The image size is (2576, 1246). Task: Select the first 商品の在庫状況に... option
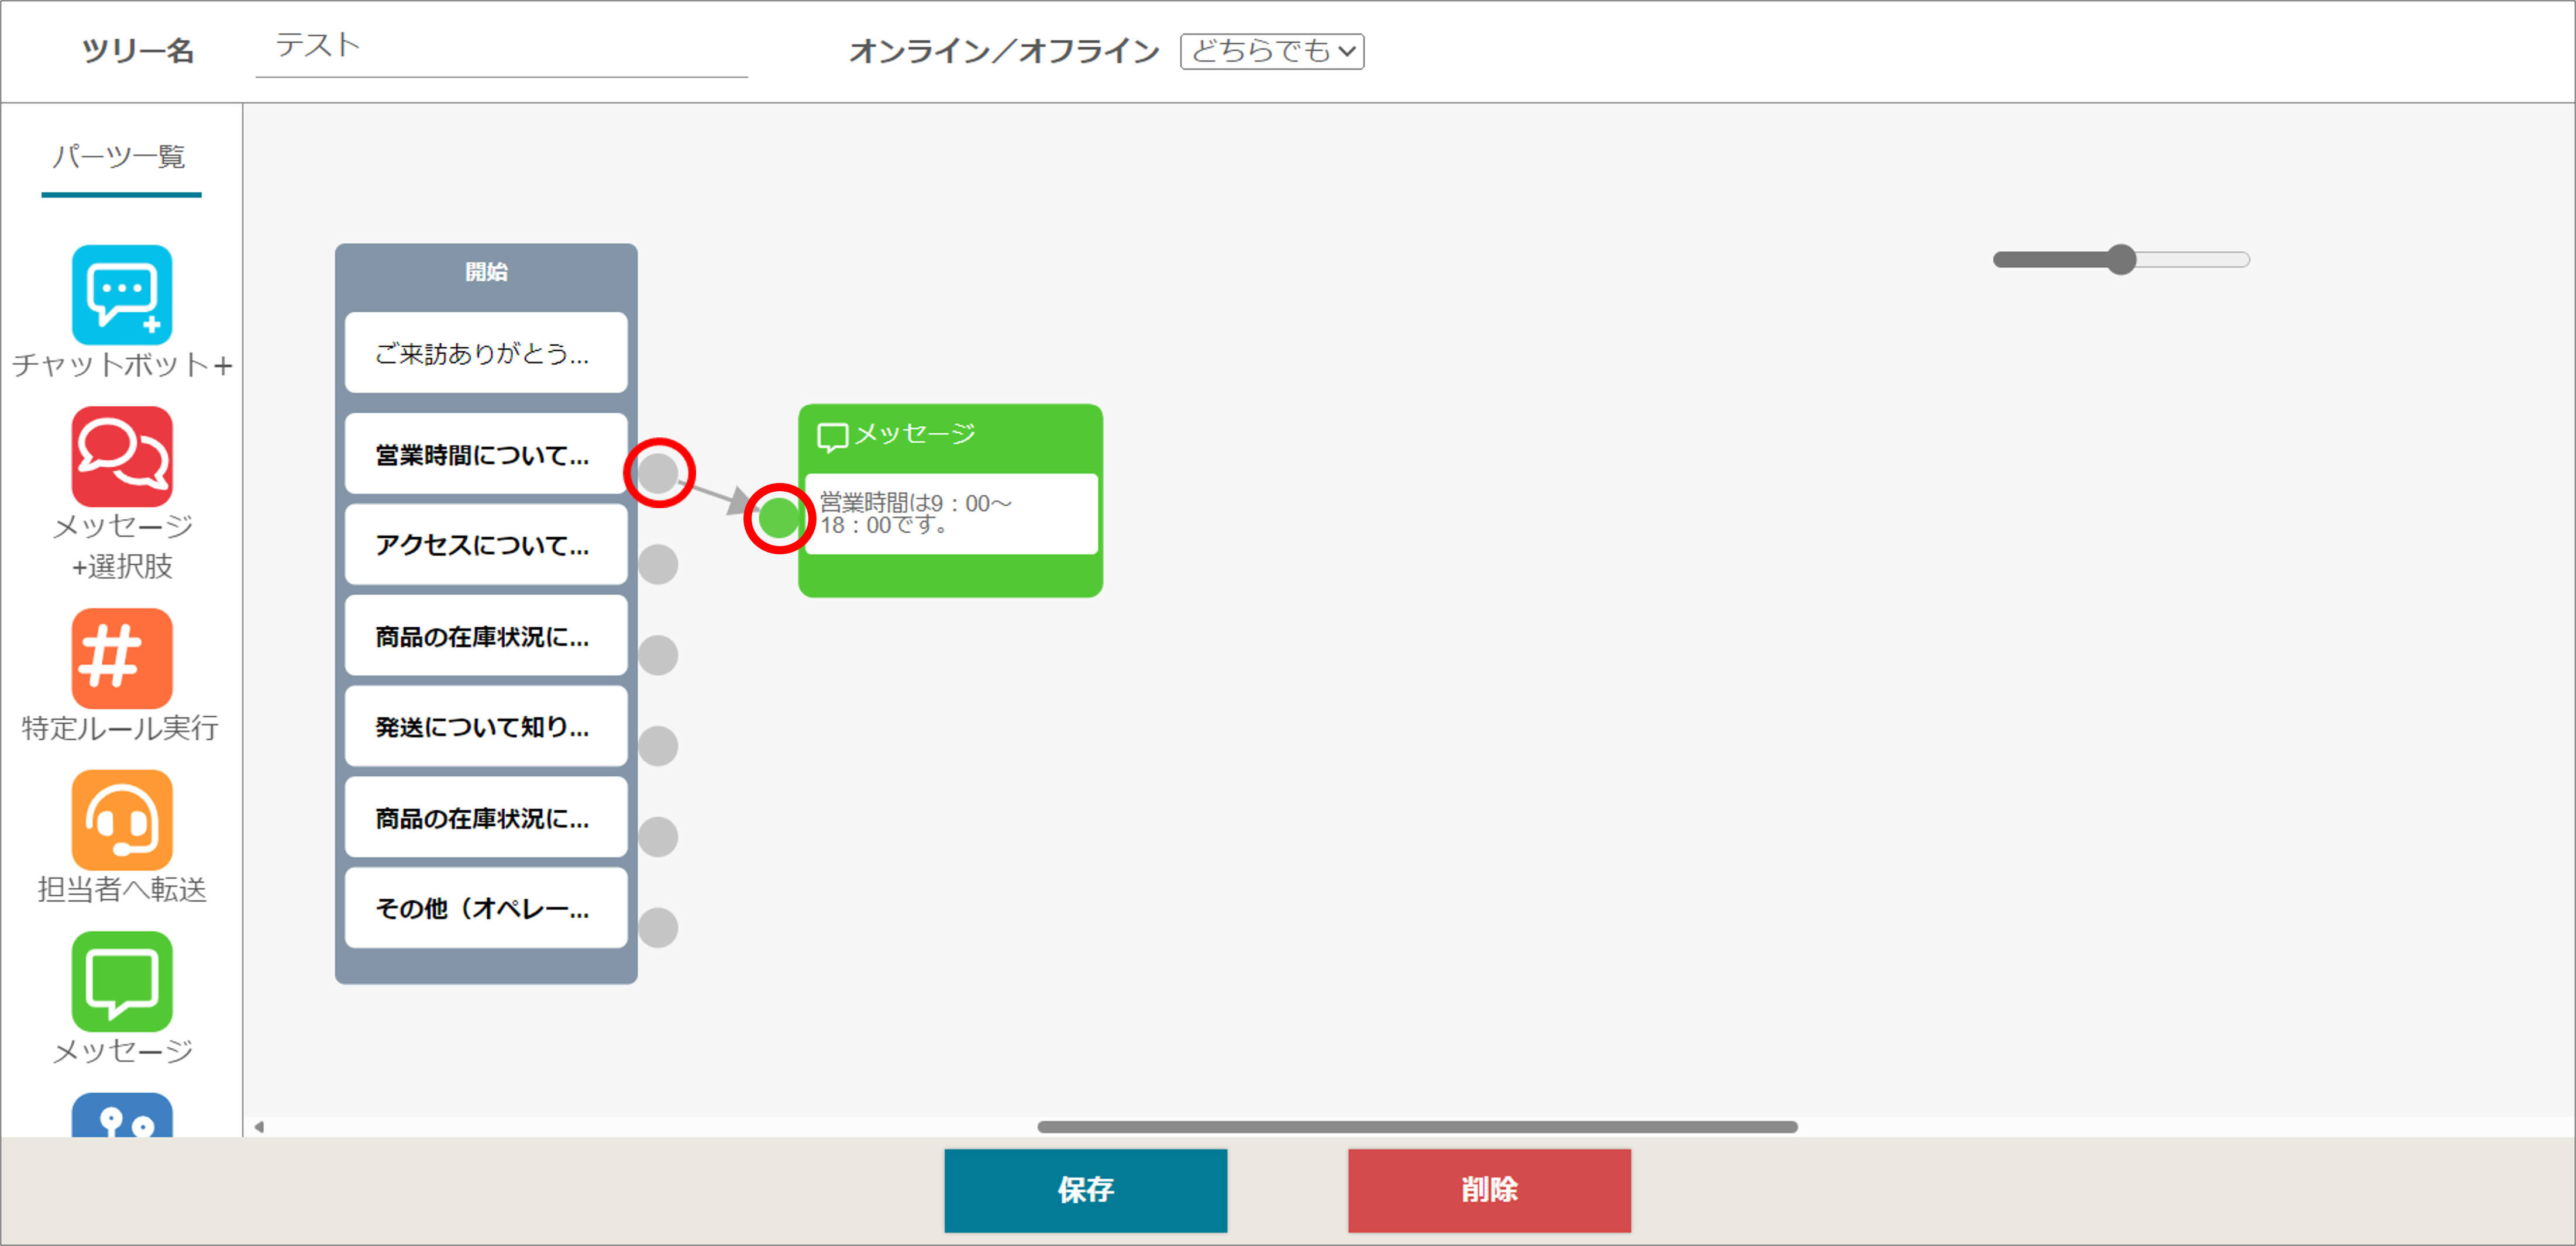tap(486, 636)
